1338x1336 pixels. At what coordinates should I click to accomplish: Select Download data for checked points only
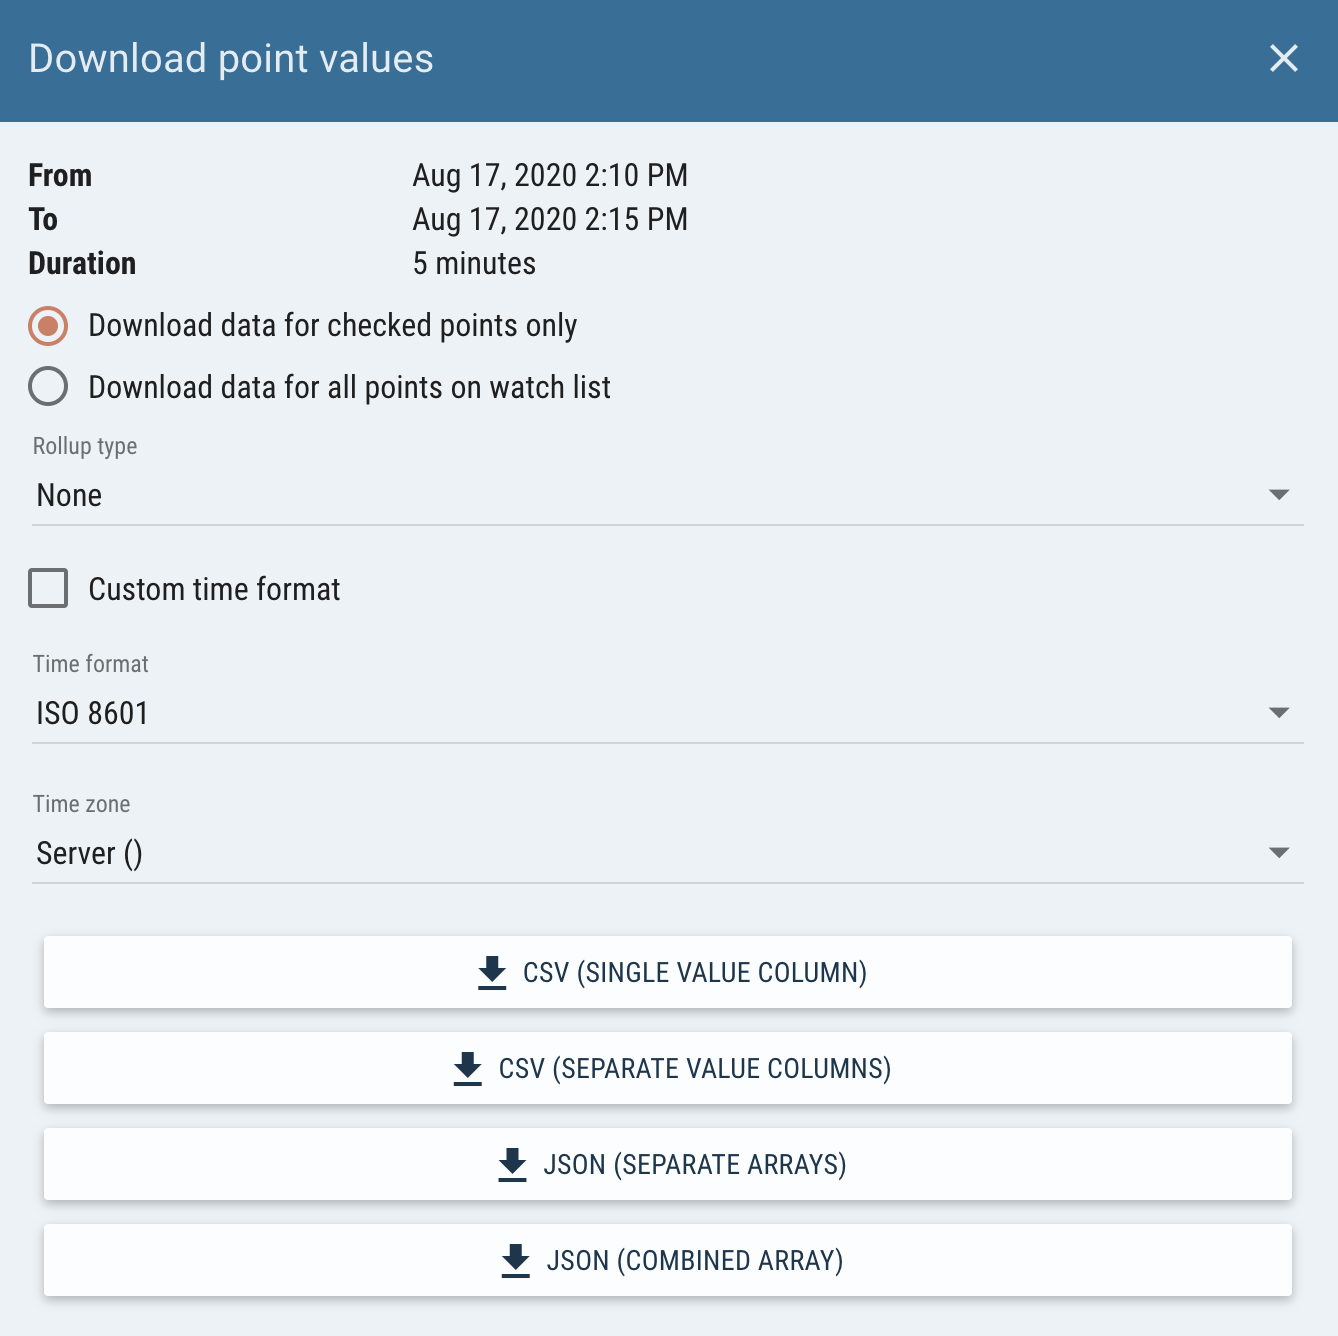click(48, 326)
